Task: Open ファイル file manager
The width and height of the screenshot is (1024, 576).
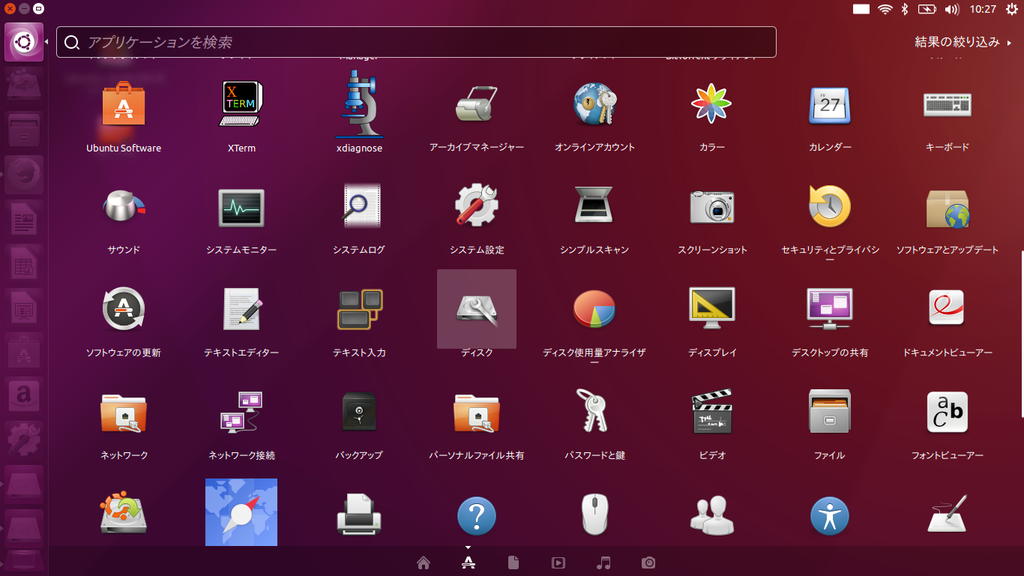Action: tap(829, 411)
